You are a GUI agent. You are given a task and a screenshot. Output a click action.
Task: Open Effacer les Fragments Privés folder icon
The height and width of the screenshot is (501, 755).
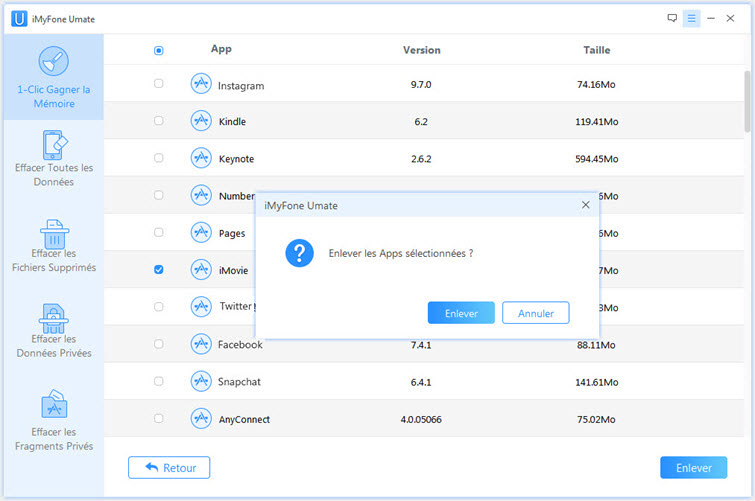[x=54, y=404]
